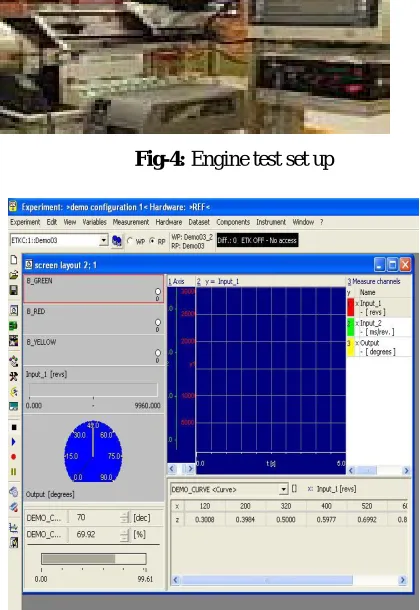This screenshot has width=420, height=610.
Task: Click the blue icon next to the ETKC combo box
Action: click(x=117, y=241)
